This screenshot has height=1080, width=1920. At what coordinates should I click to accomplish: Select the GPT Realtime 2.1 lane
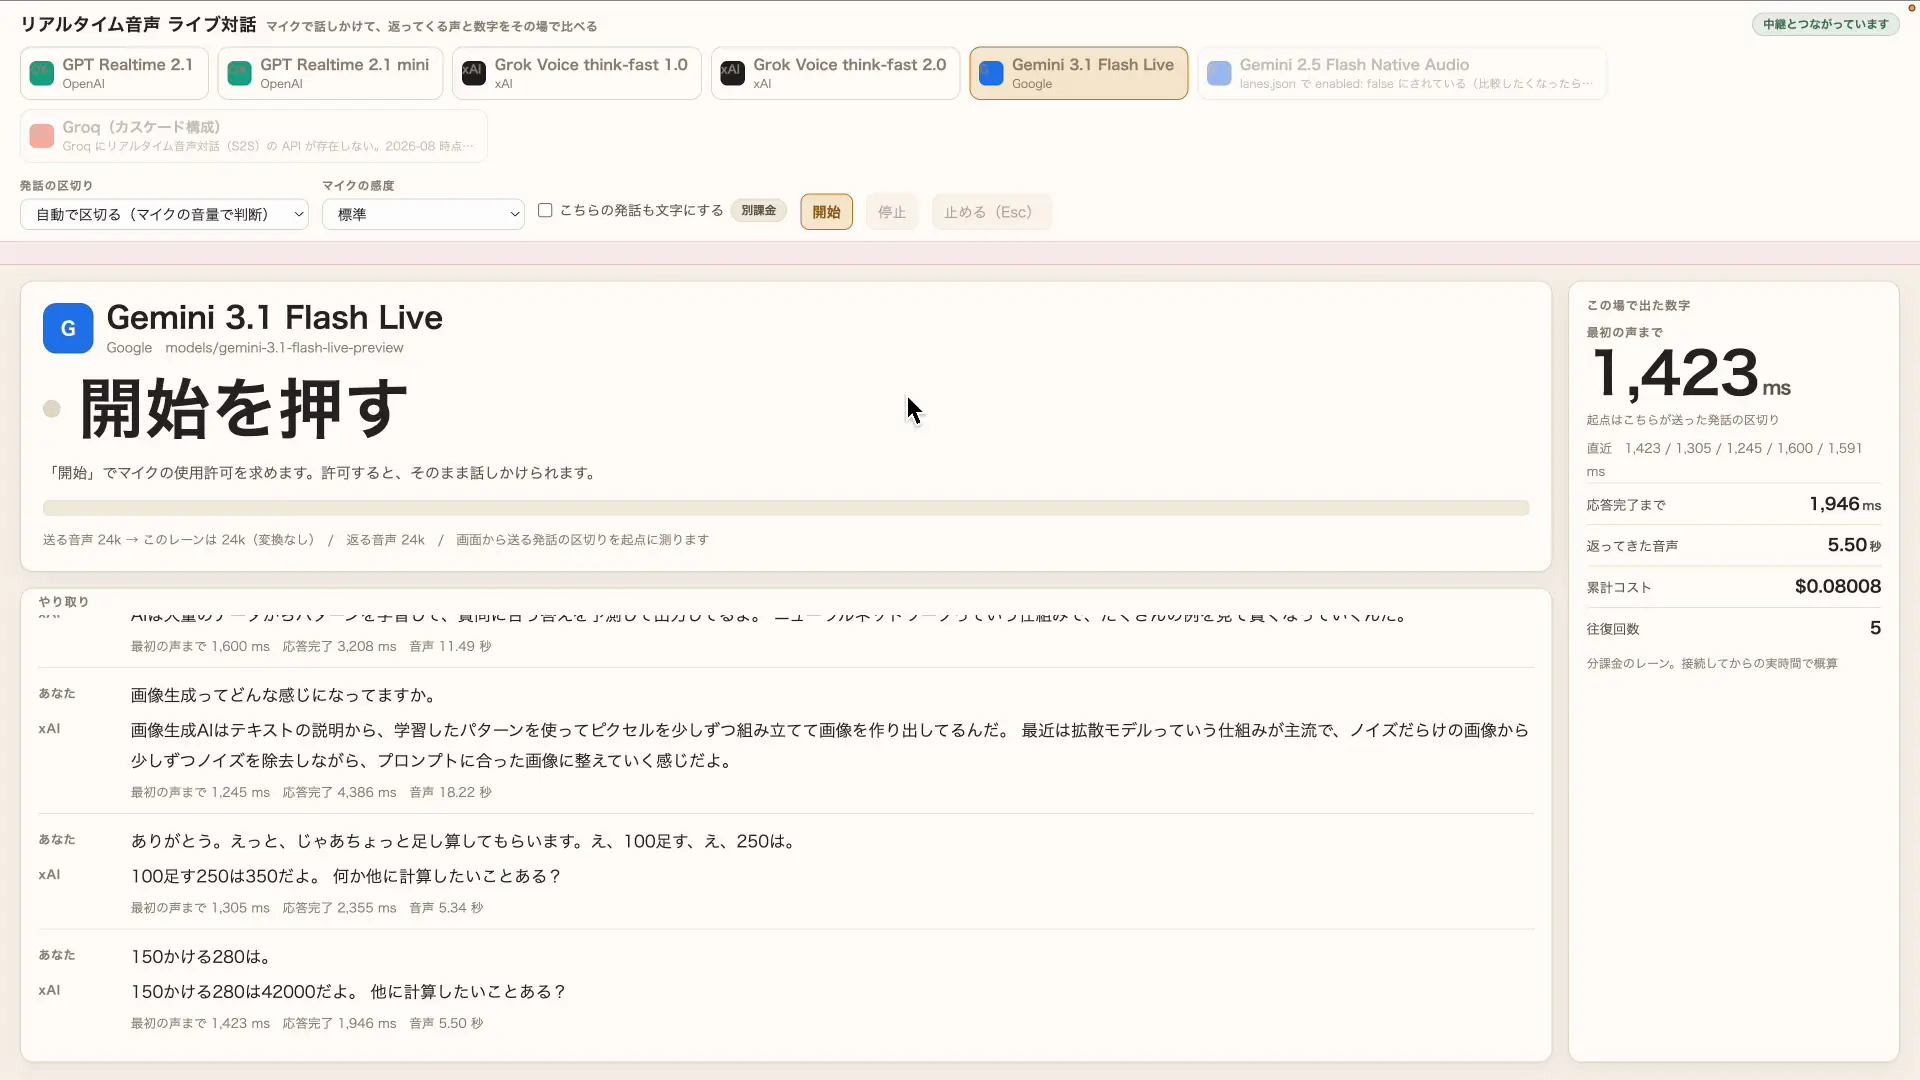pyautogui.click(x=114, y=73)
